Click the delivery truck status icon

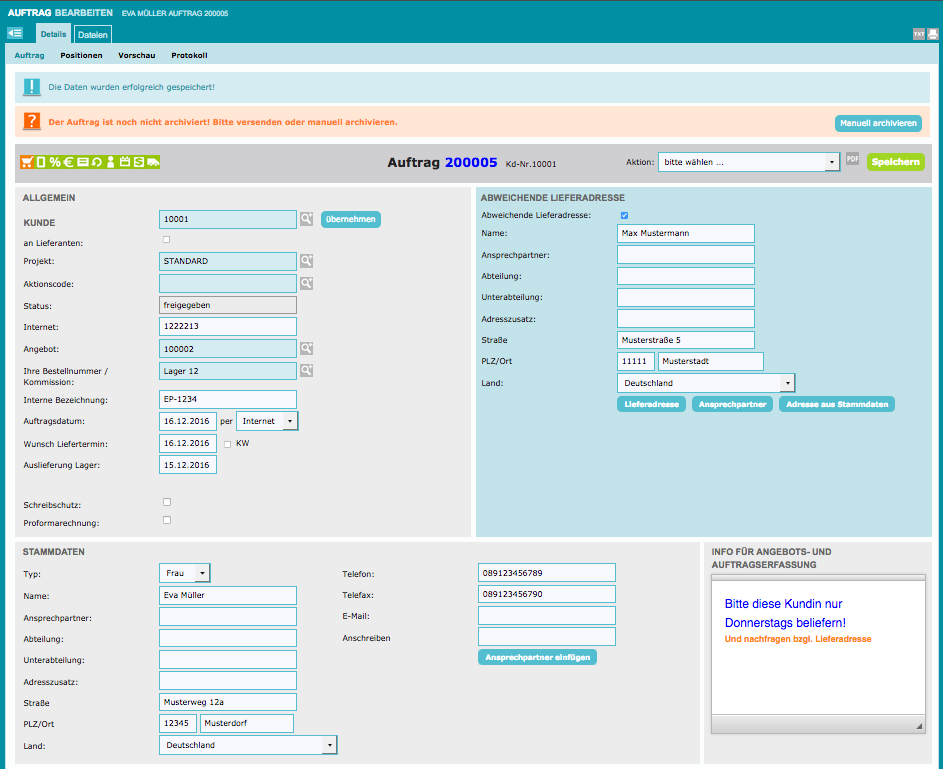tap(153, 162)
